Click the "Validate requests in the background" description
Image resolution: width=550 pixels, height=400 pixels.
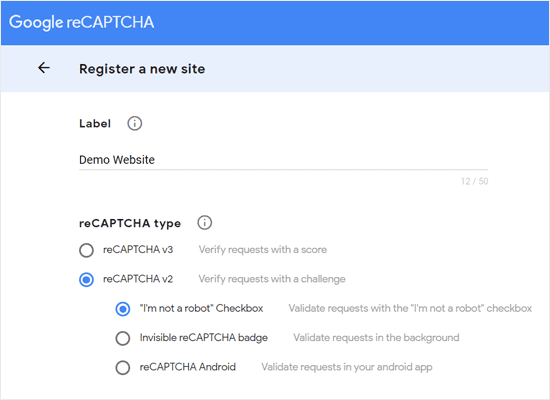(x=376, y=338)
